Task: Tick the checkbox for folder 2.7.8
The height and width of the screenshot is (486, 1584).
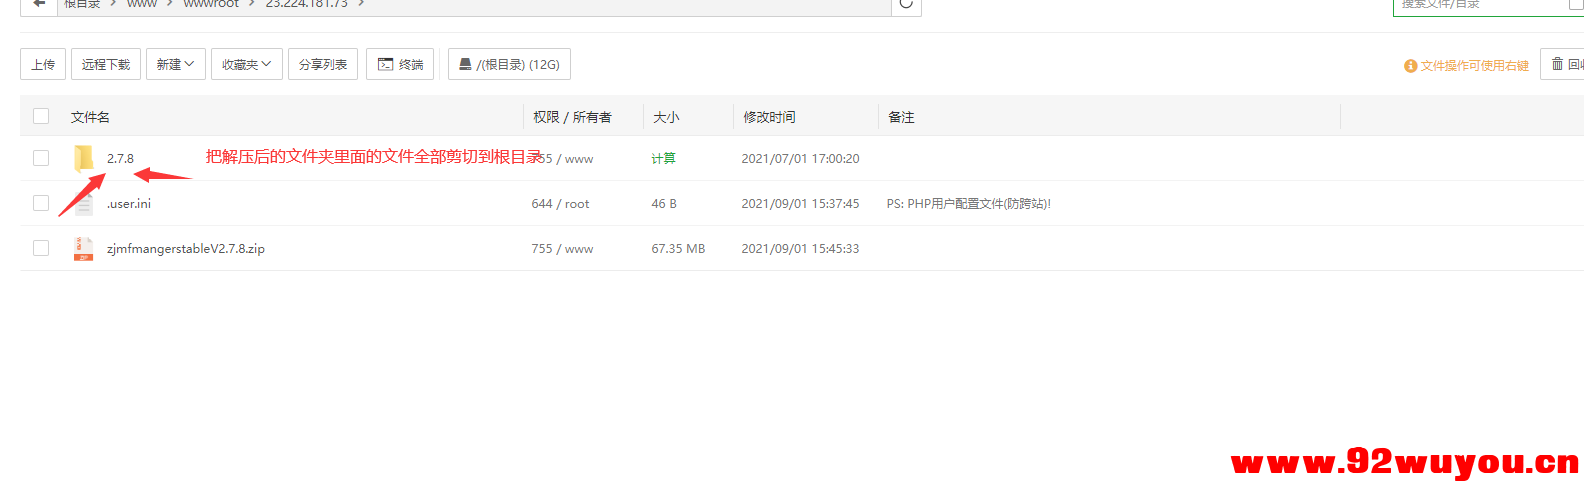Action: point(41,158)
